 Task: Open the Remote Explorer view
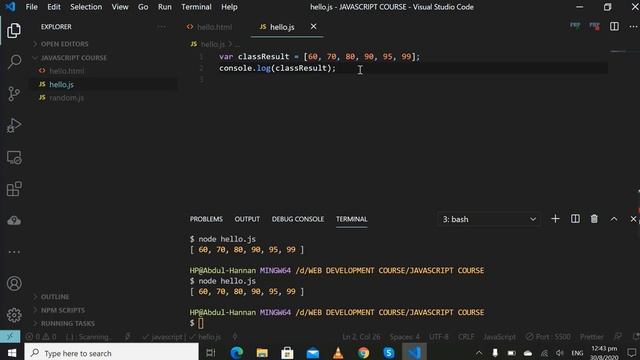[x=14, y=158]
